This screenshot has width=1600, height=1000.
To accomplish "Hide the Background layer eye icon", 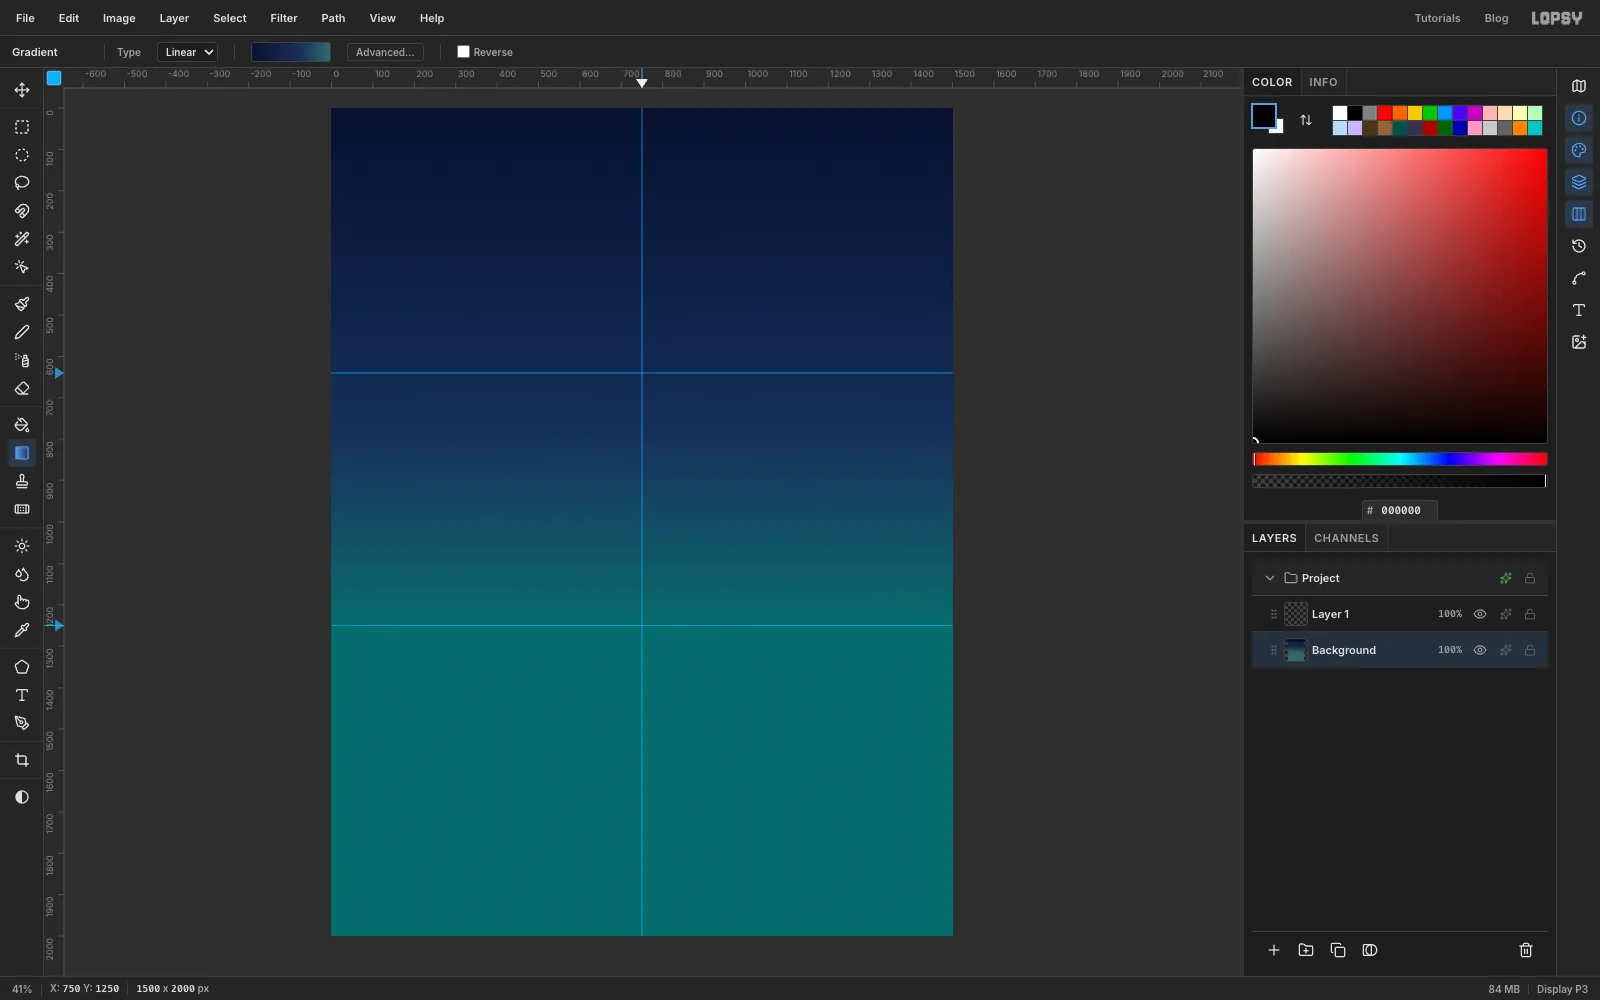I will (x=1480, y=650).
